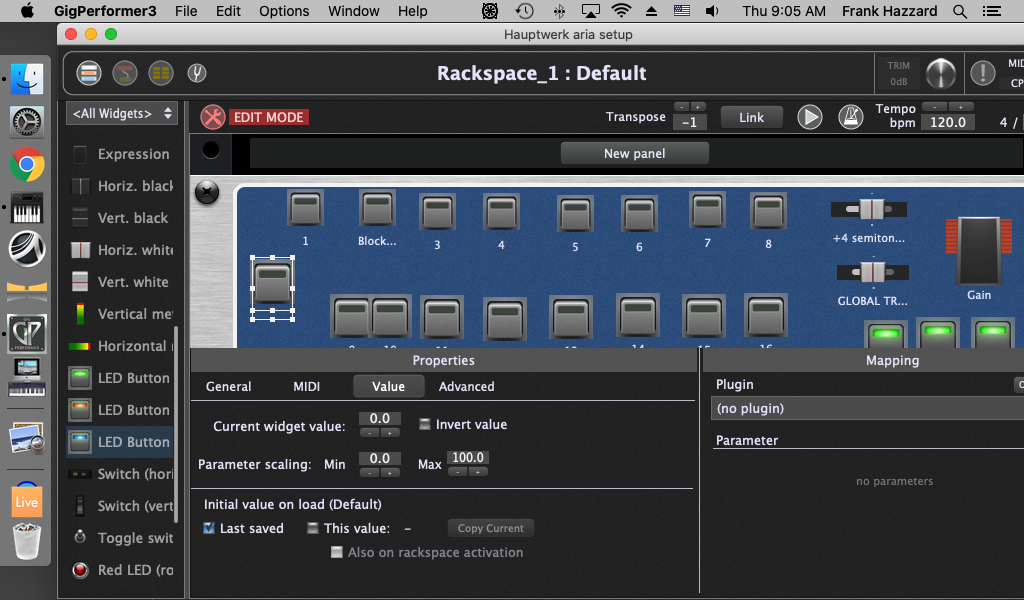Enable the This value checkbox
Image resolution: width=1024 pixels, height=600 pixels.
(x=313, y=528)
